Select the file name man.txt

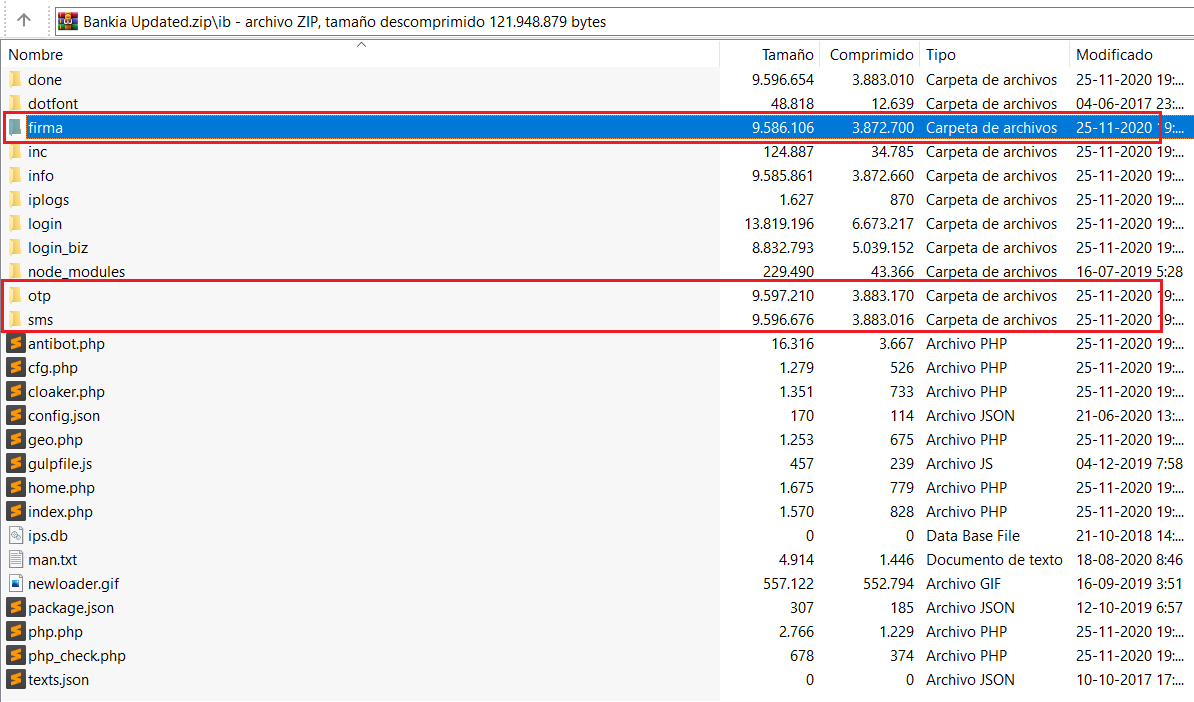53,560
